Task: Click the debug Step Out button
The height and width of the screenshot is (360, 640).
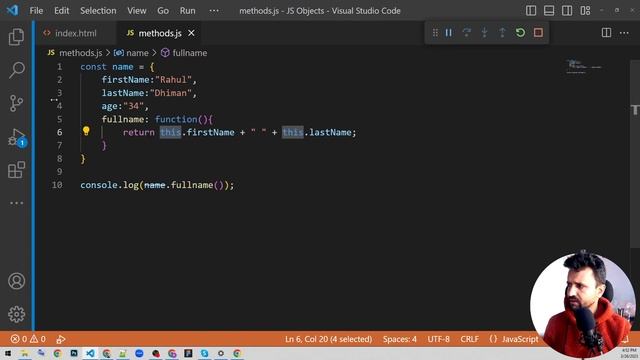Action: tap(502, 33)
